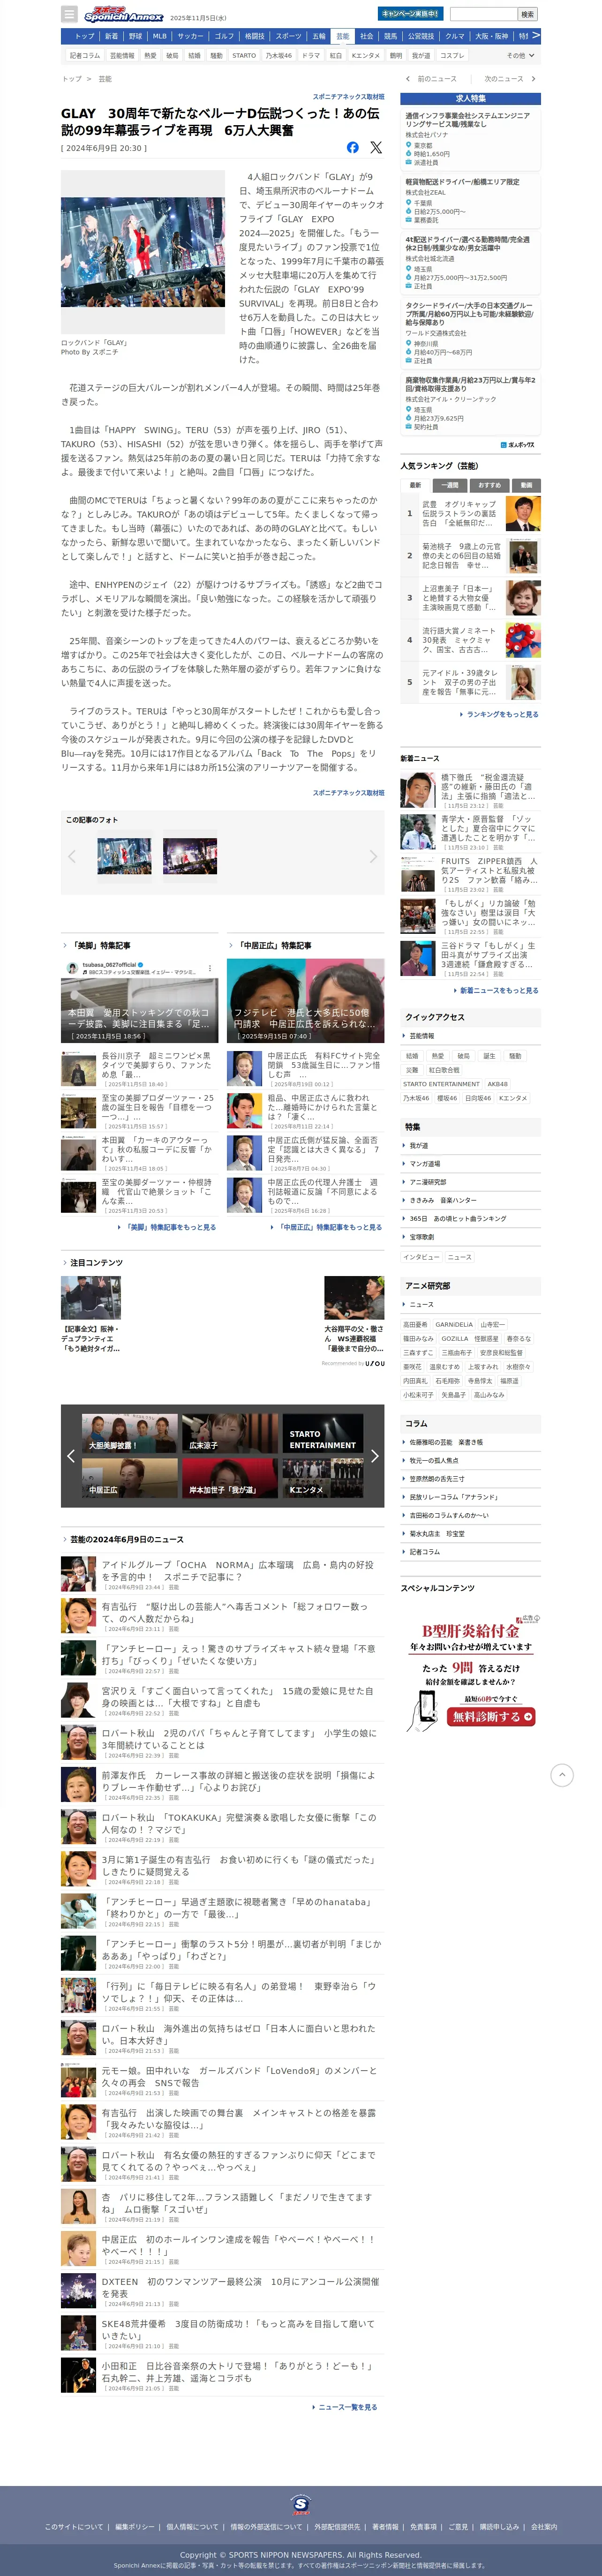
Task: Click the 検索 search button
Action: 527,14
